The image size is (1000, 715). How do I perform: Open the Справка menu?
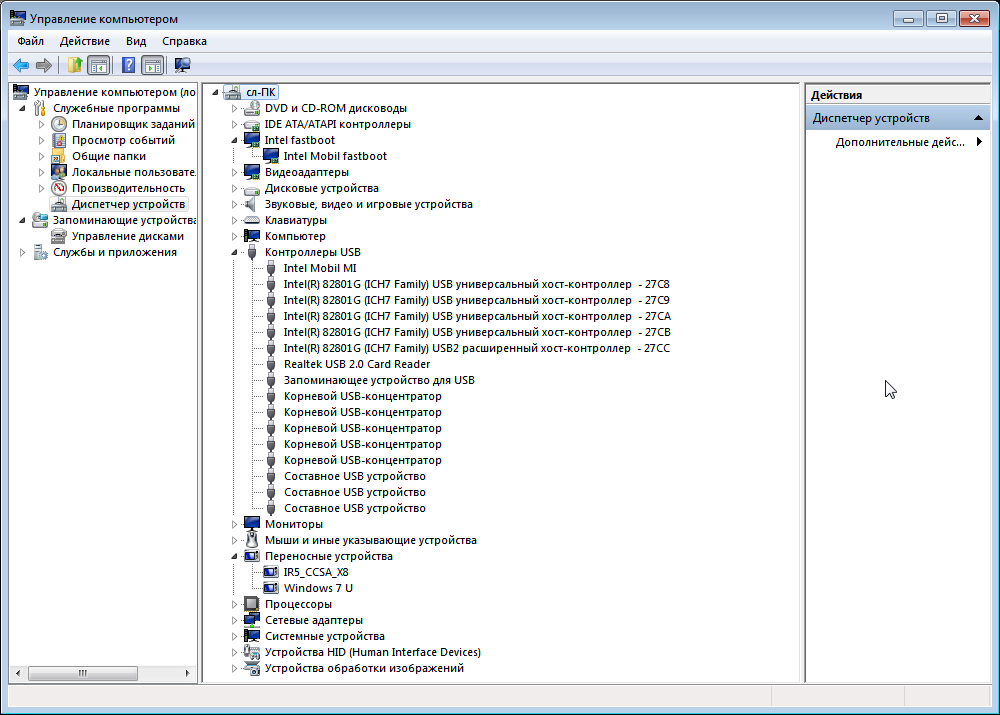184,41
